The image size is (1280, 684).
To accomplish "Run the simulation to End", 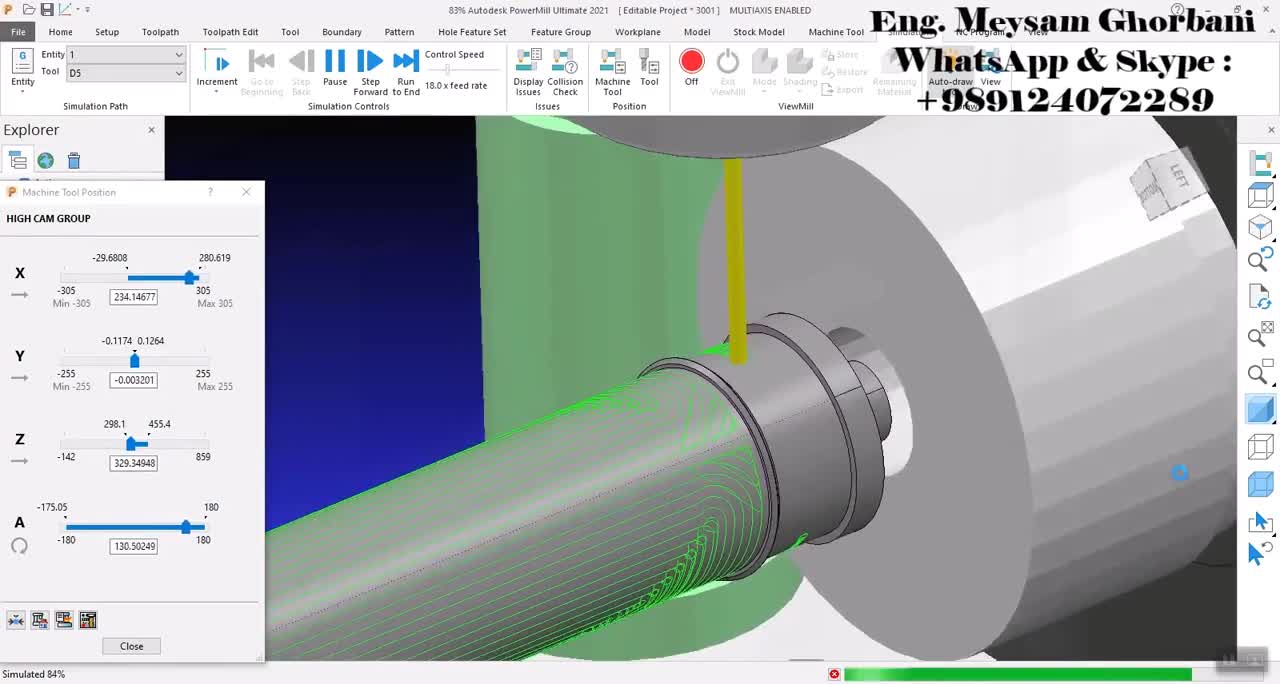I will [x=405, y=72].
